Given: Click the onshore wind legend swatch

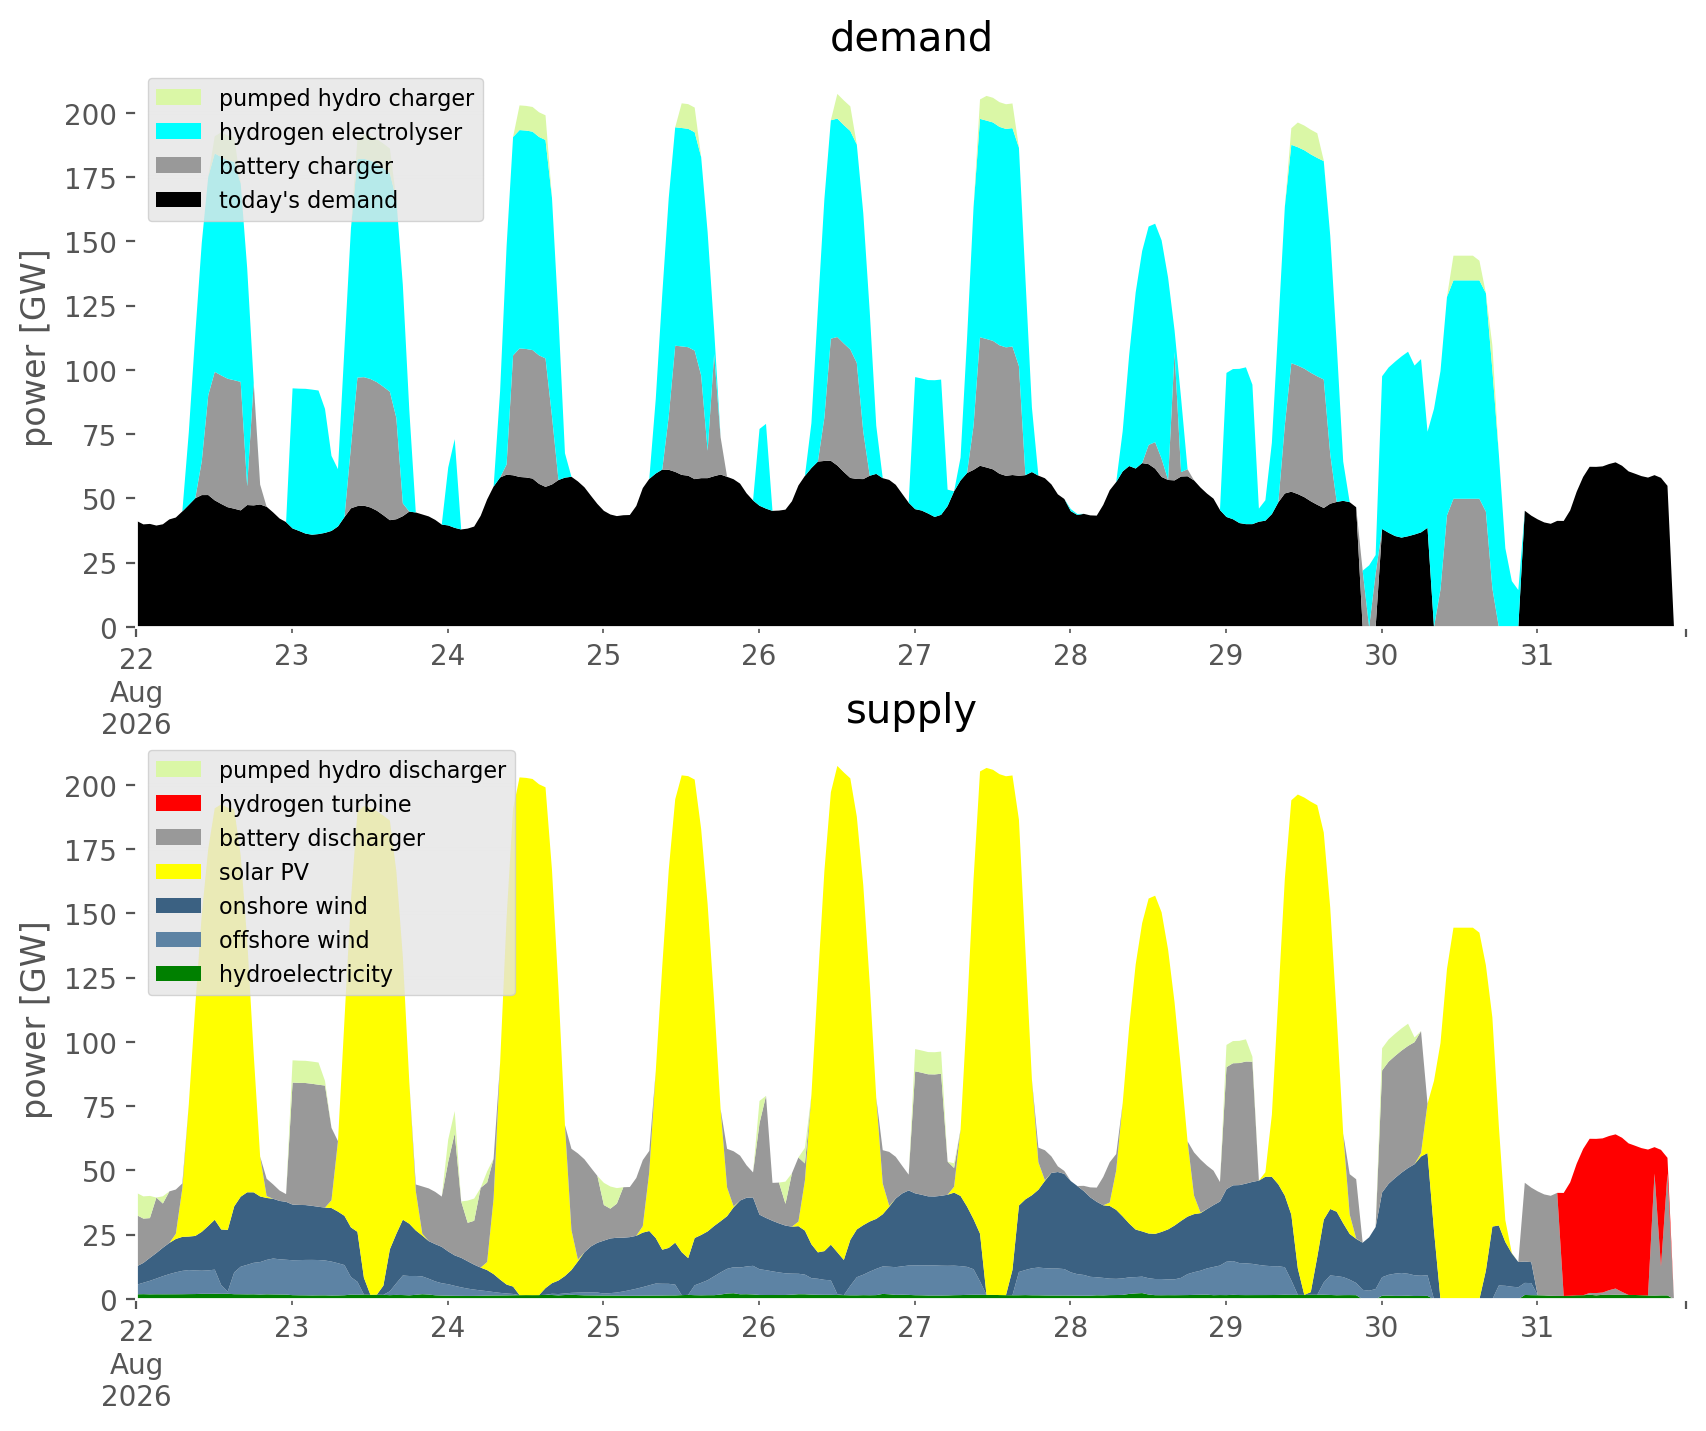Looking at the screenshot, I should (x=179, y=906).
